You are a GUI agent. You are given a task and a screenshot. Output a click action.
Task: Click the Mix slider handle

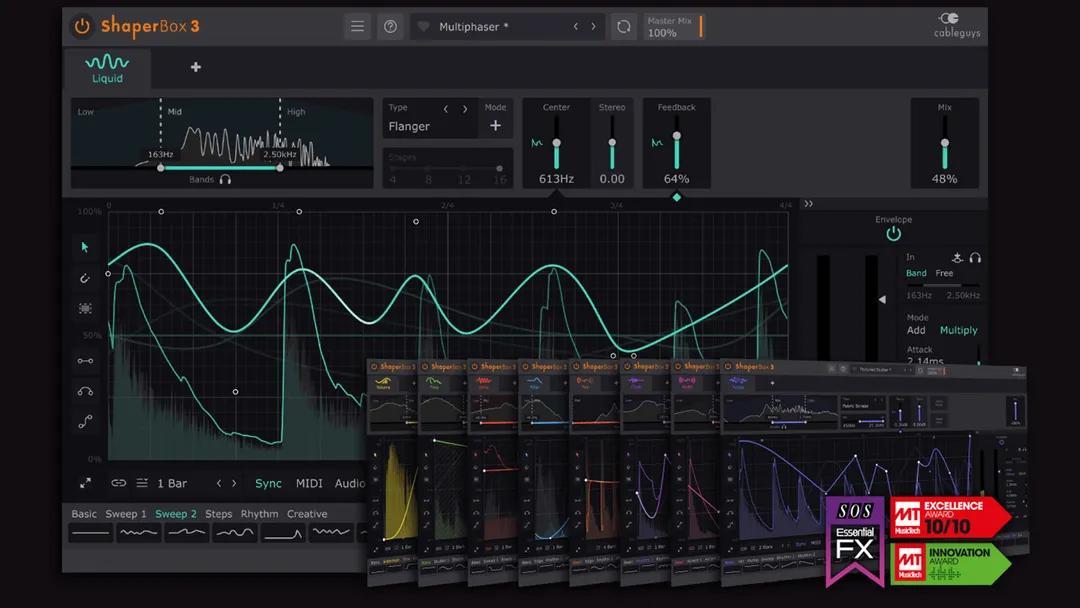(945, 143)
